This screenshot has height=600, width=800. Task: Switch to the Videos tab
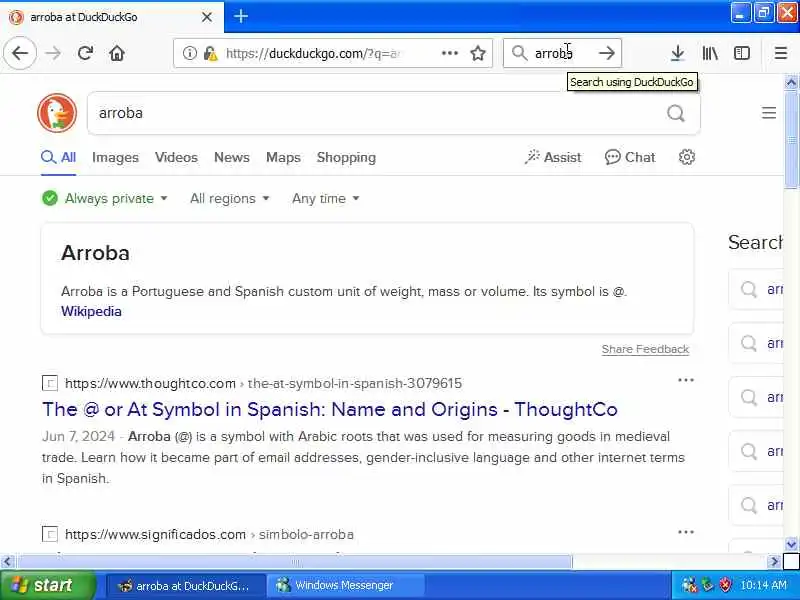(176, 157)
